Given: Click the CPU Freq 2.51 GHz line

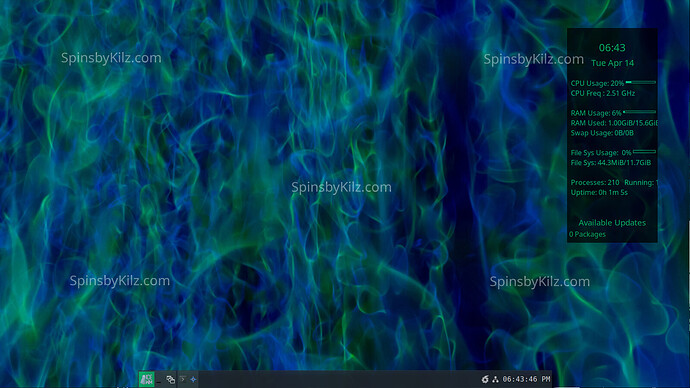Looking at the screenshot, I should tap(603, 93).
